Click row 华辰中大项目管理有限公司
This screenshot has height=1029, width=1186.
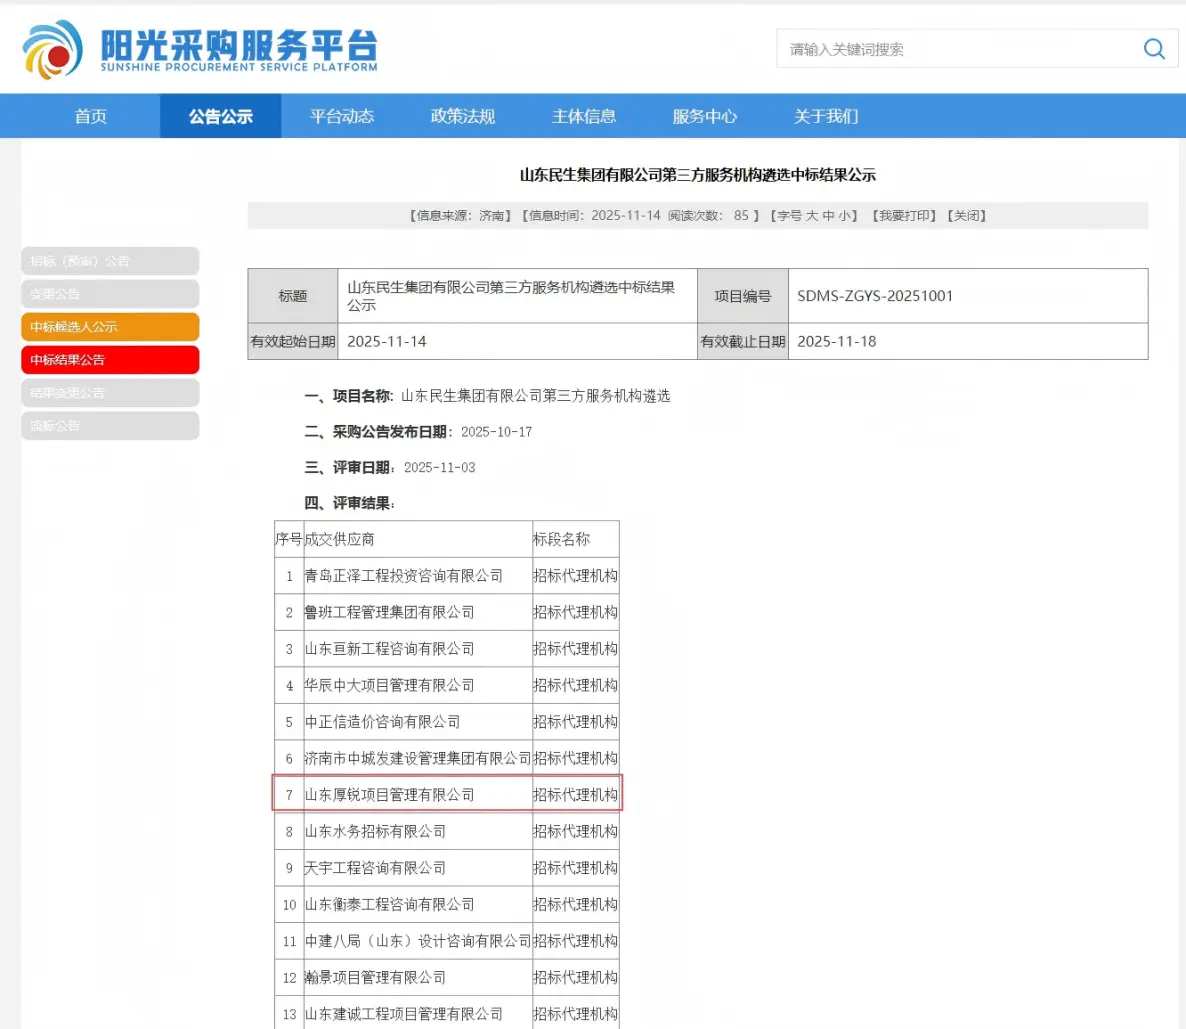pyautogui.click(x=447, y=685)
